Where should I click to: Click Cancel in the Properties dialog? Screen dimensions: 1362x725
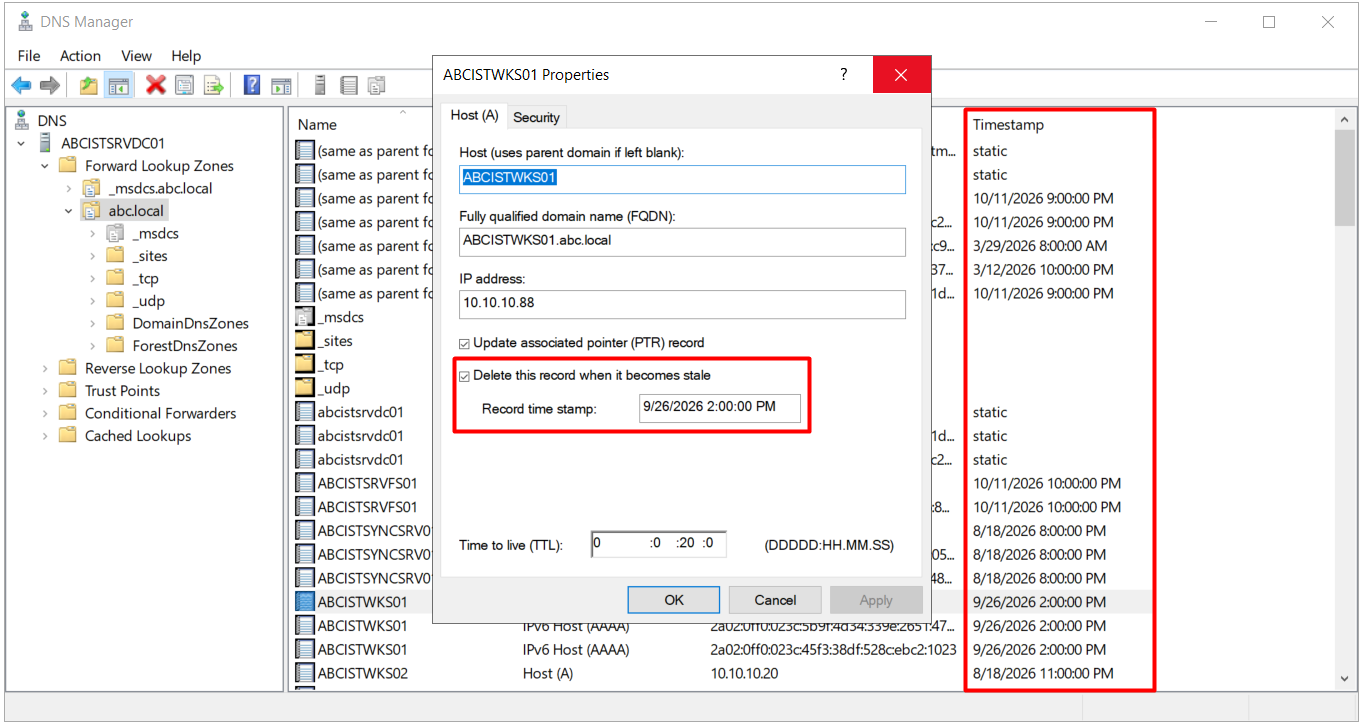tap(775, 600)
